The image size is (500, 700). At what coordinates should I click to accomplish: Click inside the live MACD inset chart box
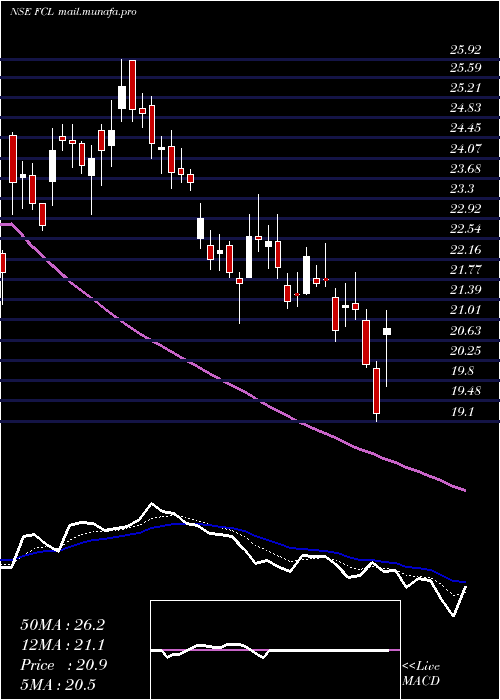(x=275, y=650)
